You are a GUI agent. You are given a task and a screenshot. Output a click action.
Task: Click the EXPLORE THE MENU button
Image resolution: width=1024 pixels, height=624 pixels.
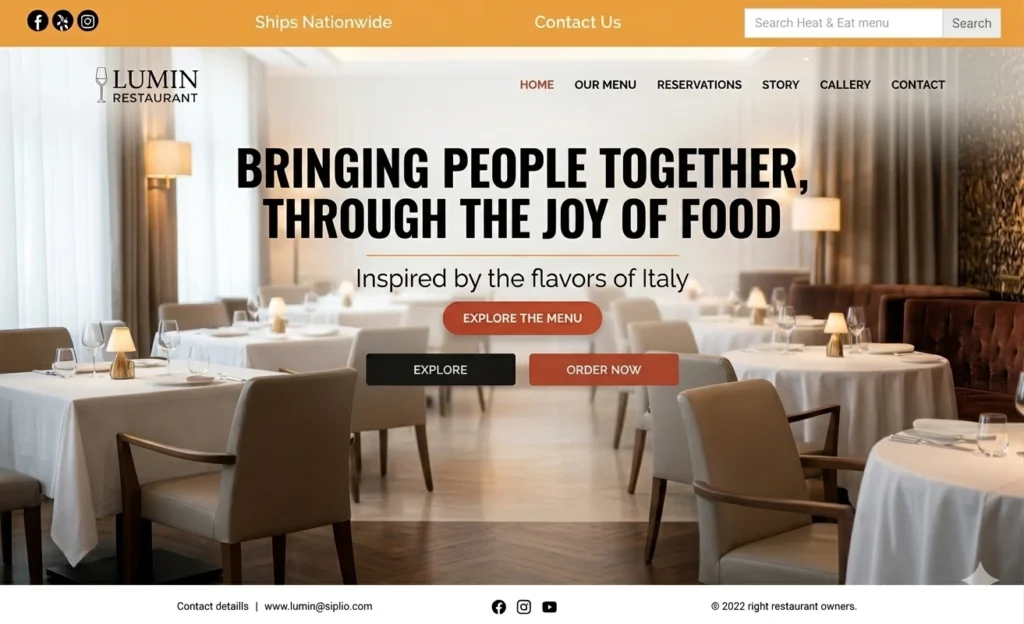click(x=522, y=318)
